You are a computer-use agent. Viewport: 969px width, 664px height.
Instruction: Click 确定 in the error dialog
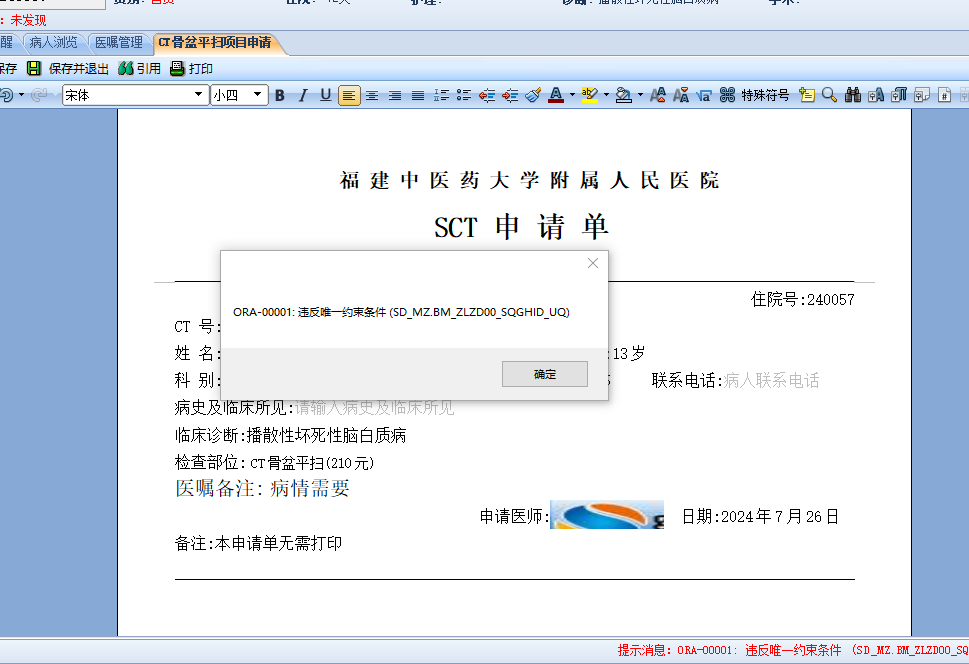544,374
